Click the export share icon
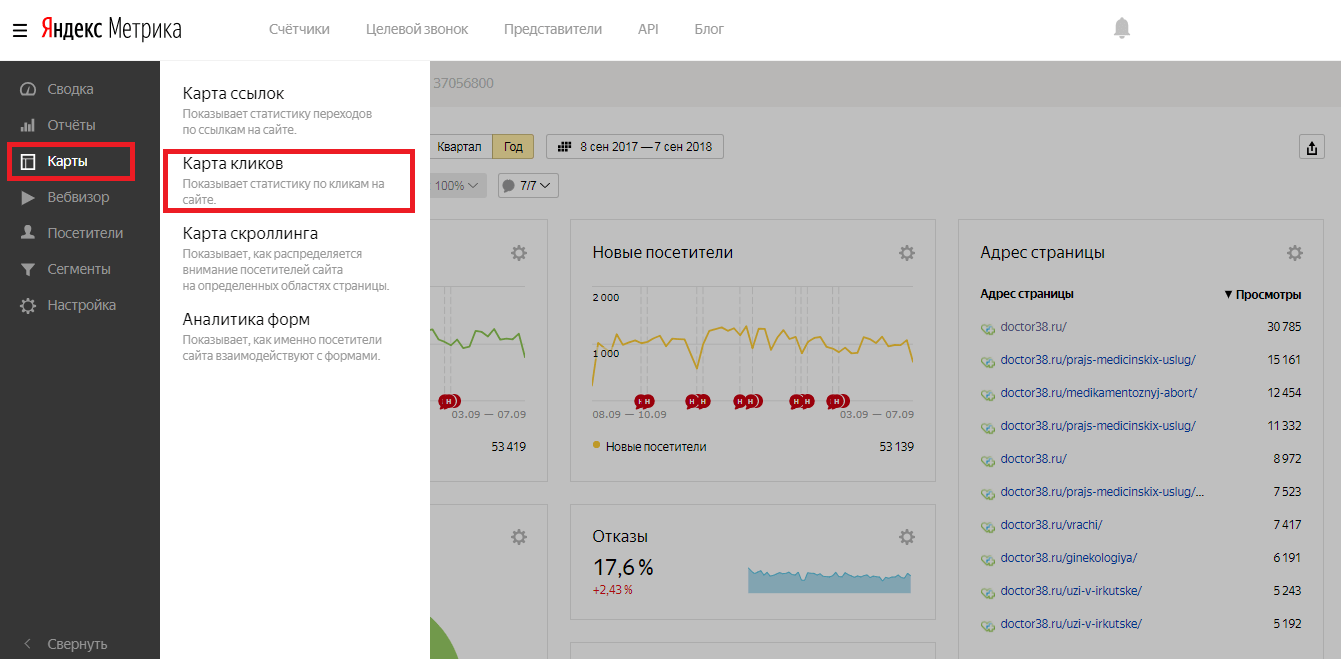This screenshot has width=1341, height=659. tap(1311, 147)
